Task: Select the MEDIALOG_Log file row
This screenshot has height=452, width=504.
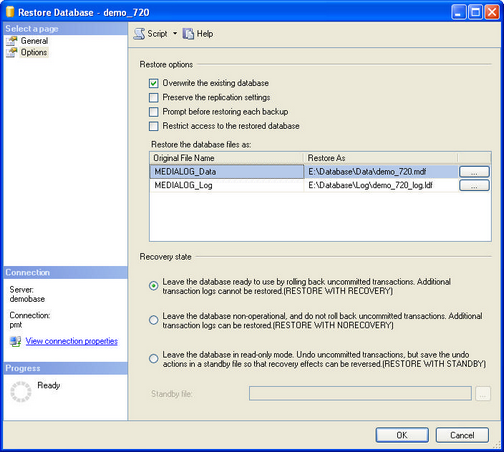Action: pos(304,185)
